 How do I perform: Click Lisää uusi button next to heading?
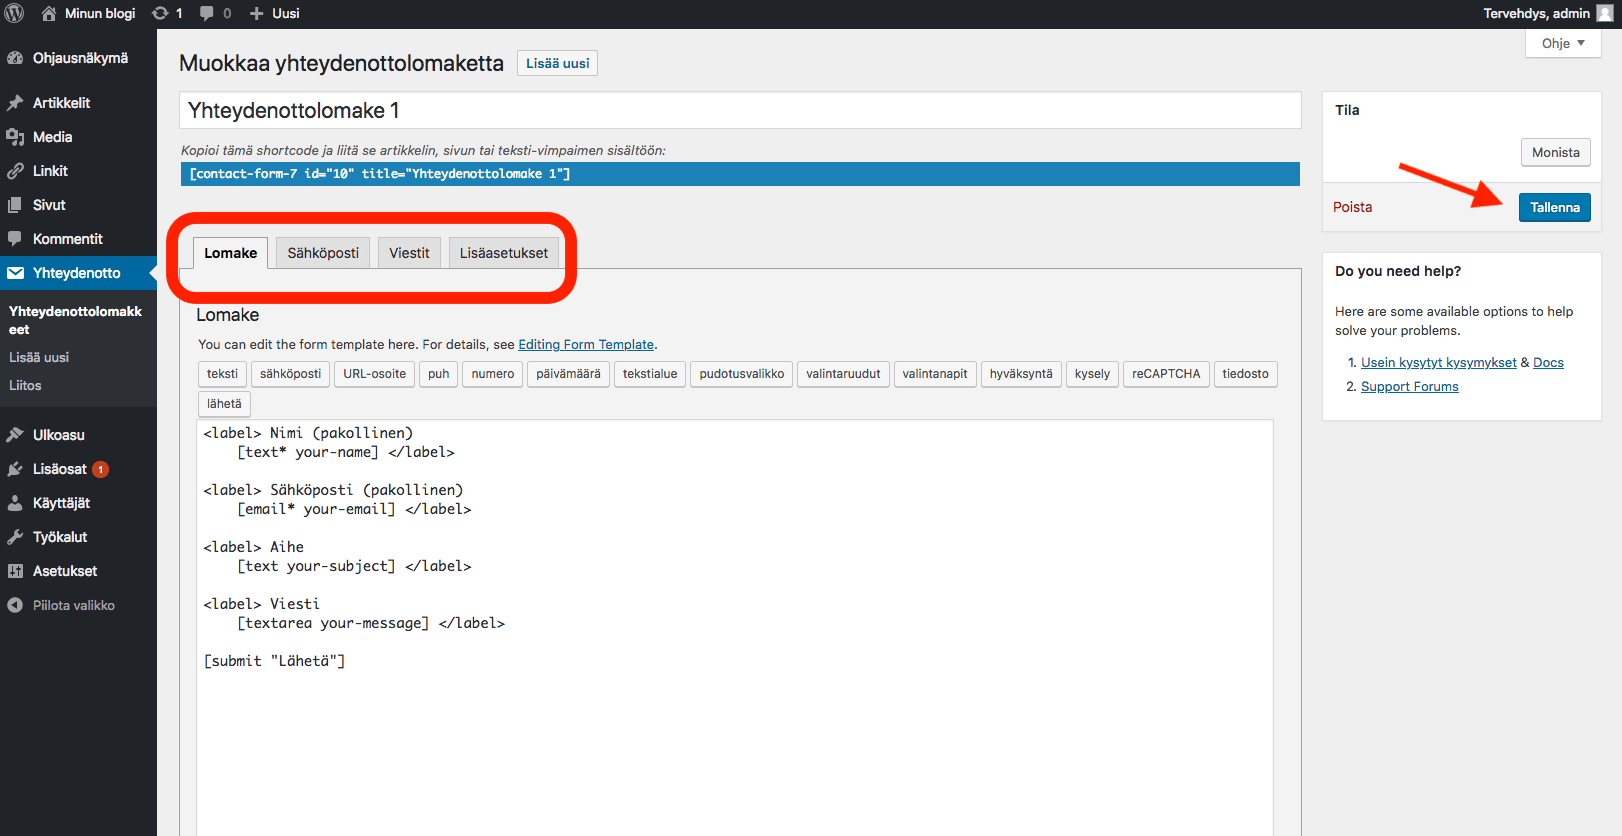[x=557, y=63]
